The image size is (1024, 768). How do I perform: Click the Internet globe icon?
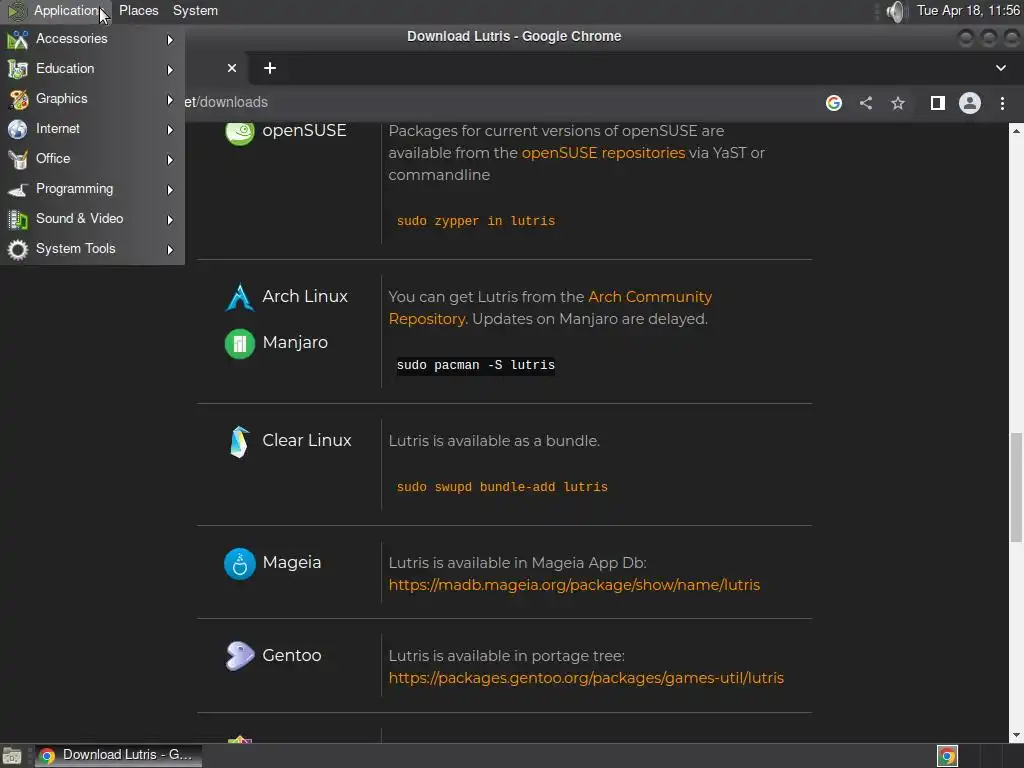click(18, 129)
